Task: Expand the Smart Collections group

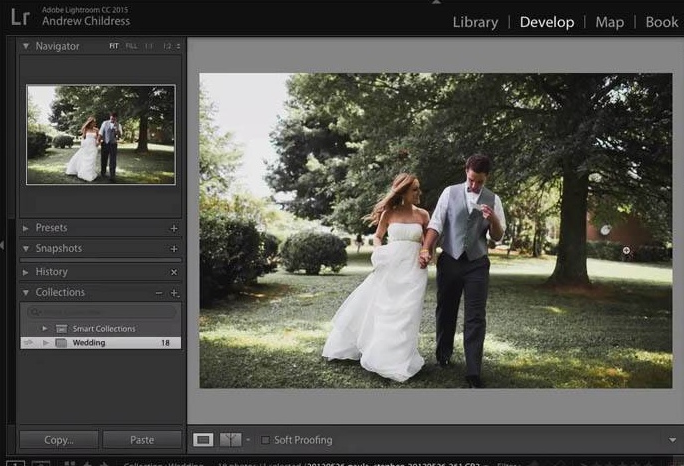Action: pos(44,329)
